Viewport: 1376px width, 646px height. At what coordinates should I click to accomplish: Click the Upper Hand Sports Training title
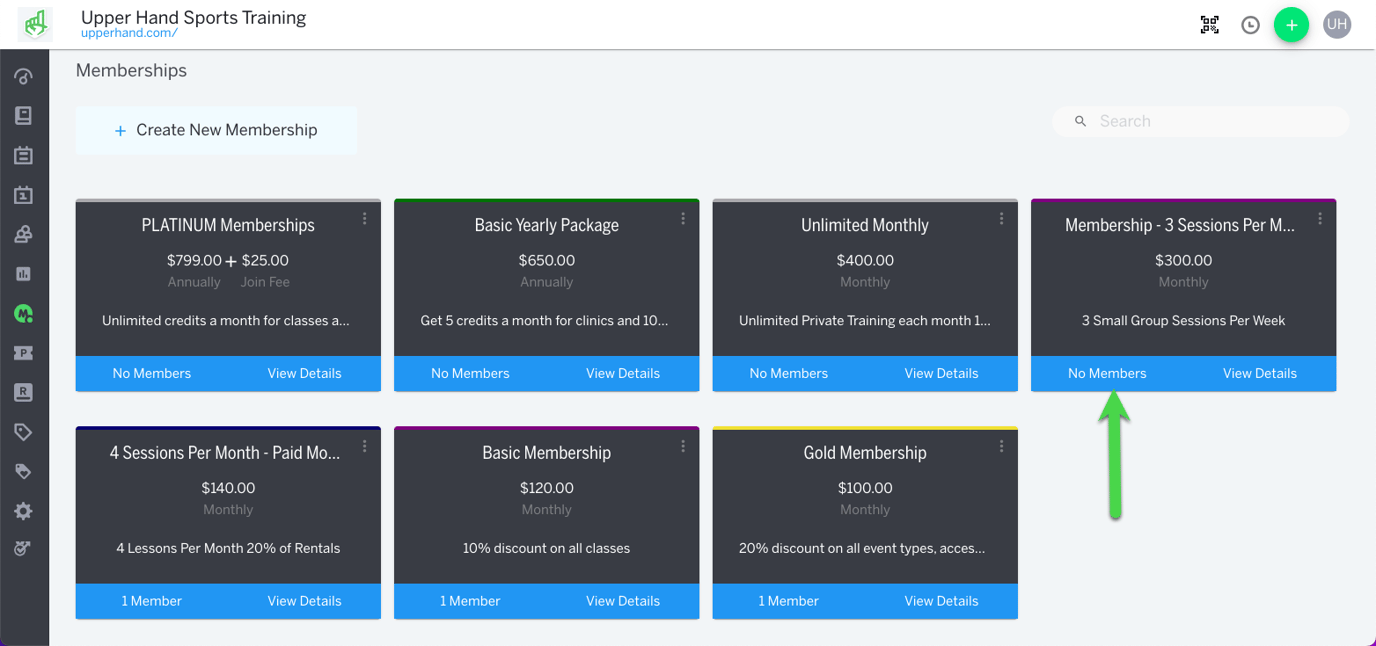click(193, 17)
